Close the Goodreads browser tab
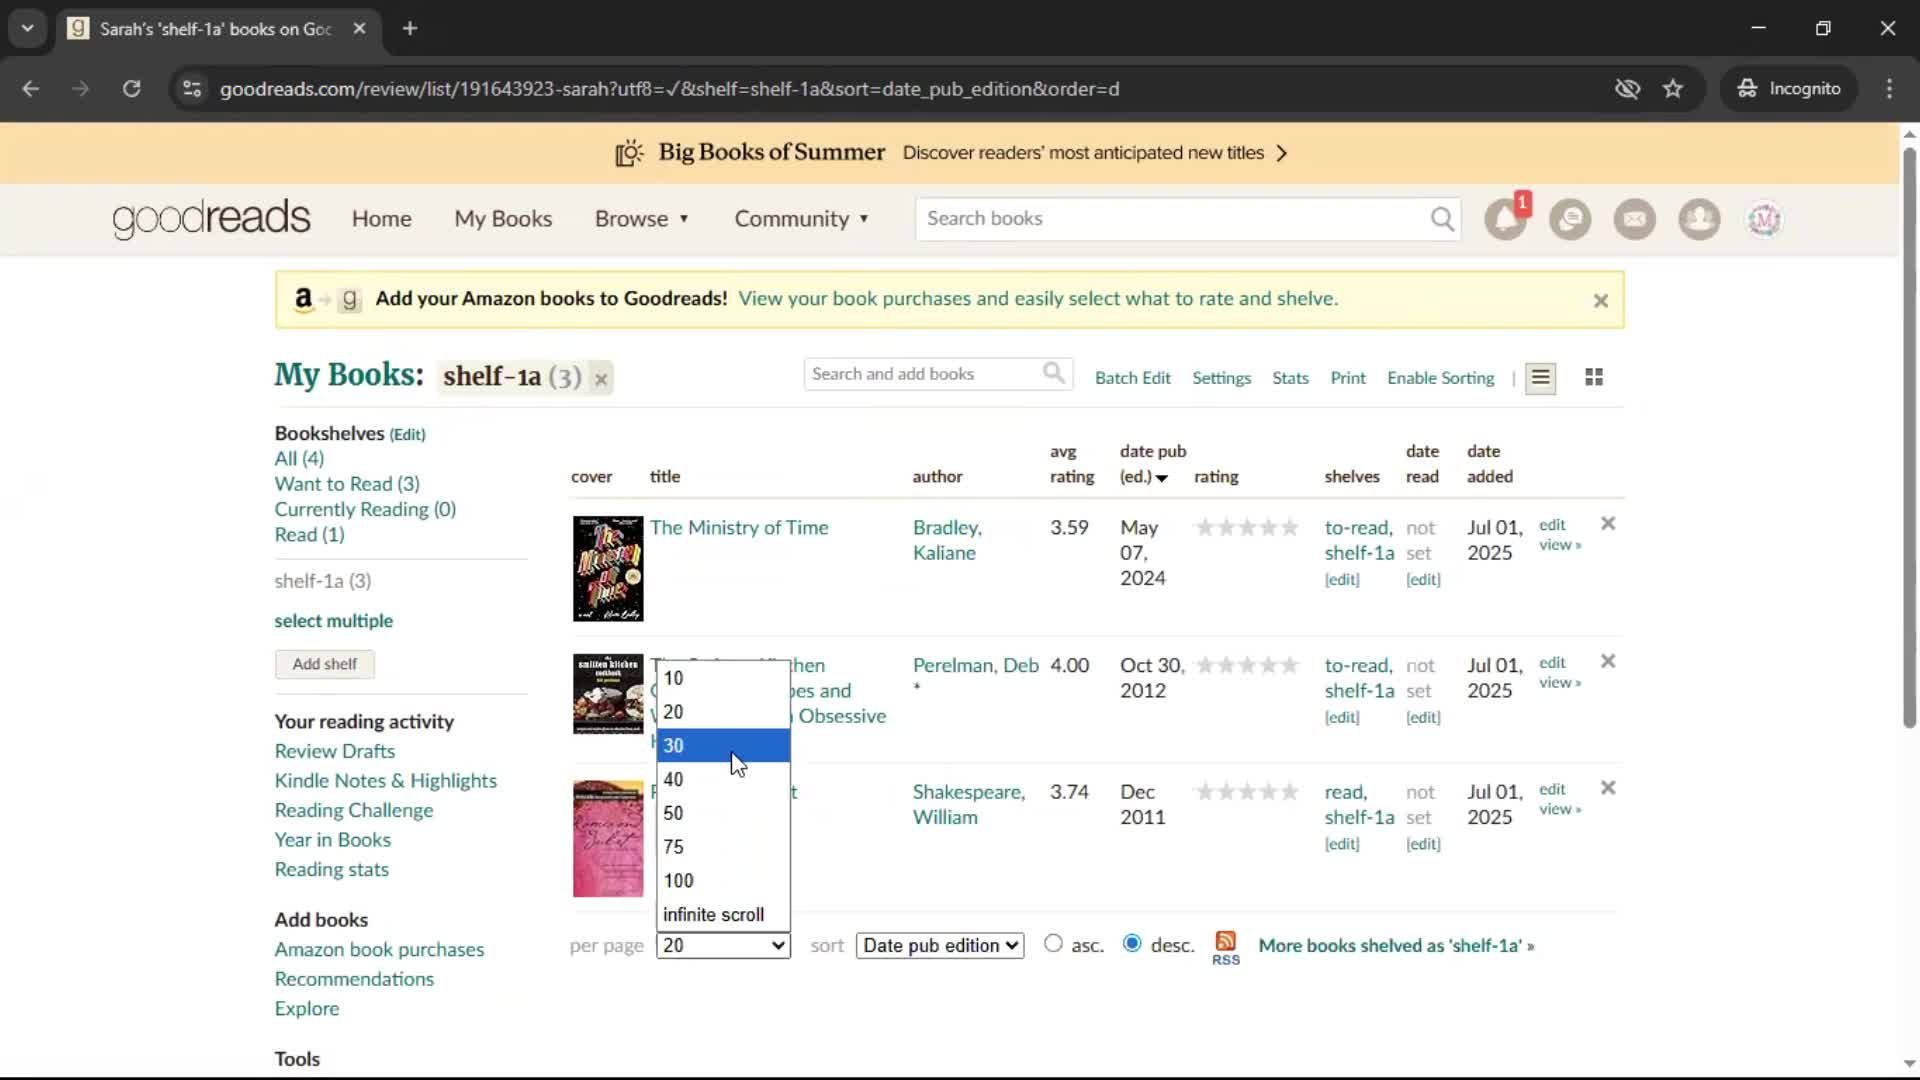Viewport: 1920px width, 1080px height. [359, 28]
